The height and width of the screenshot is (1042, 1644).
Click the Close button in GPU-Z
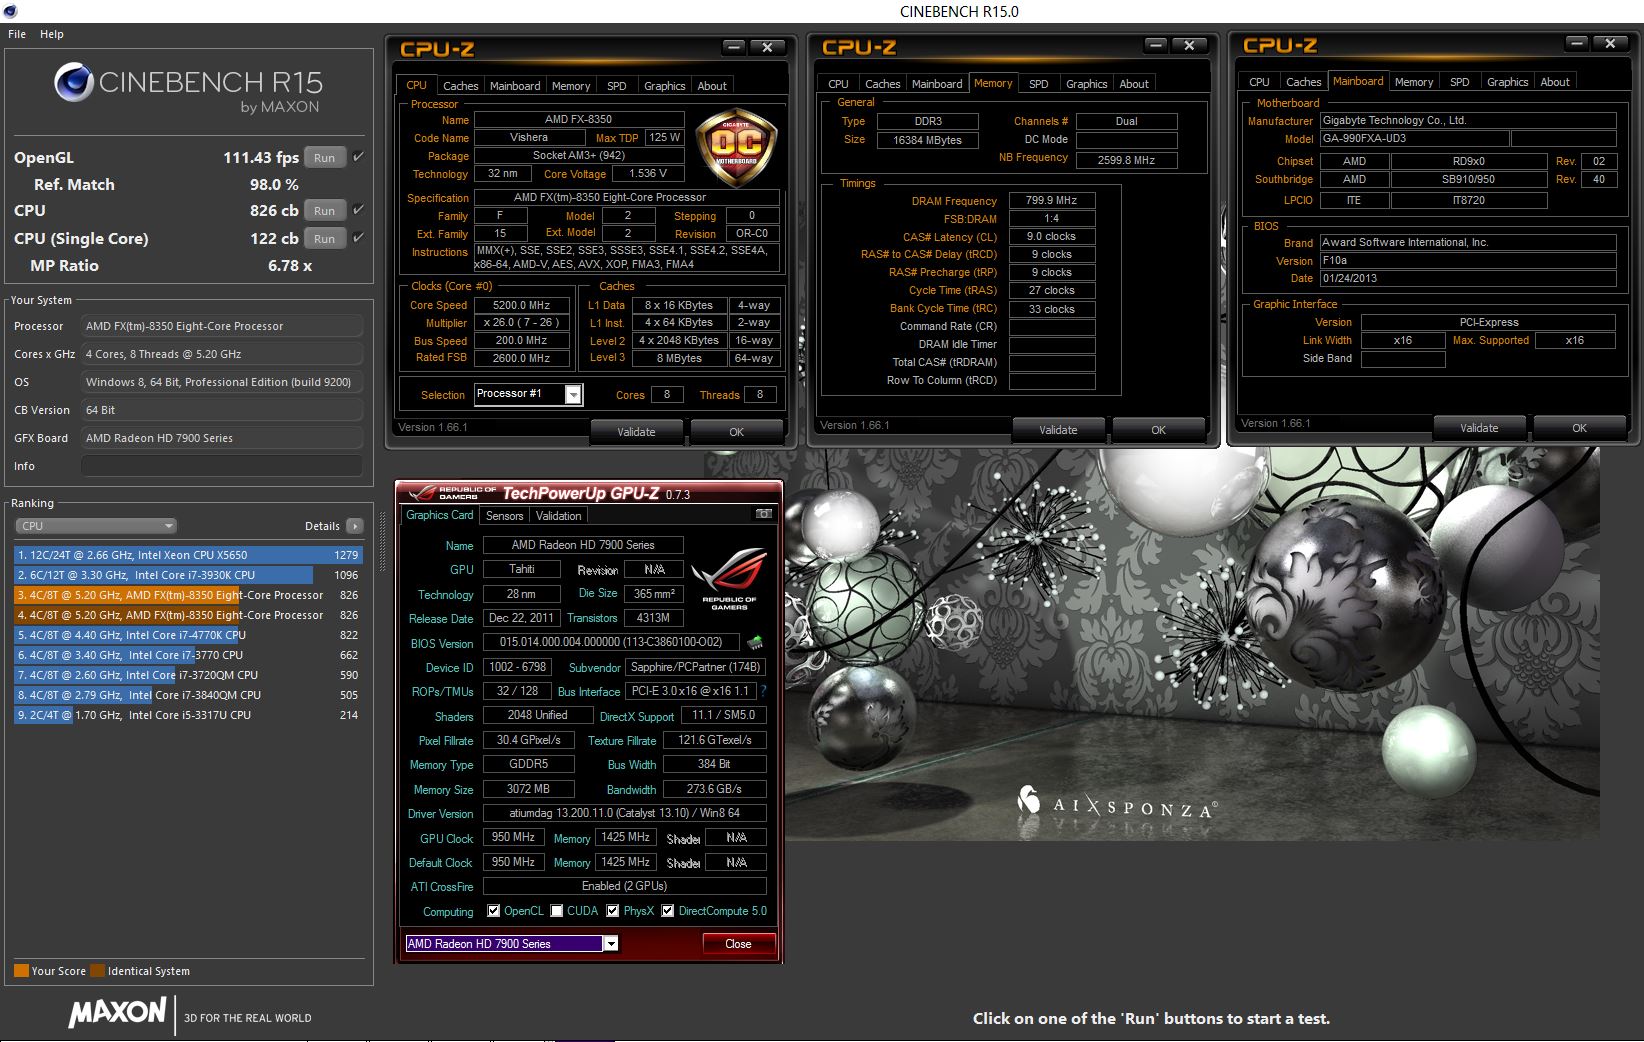click(738, 944)
